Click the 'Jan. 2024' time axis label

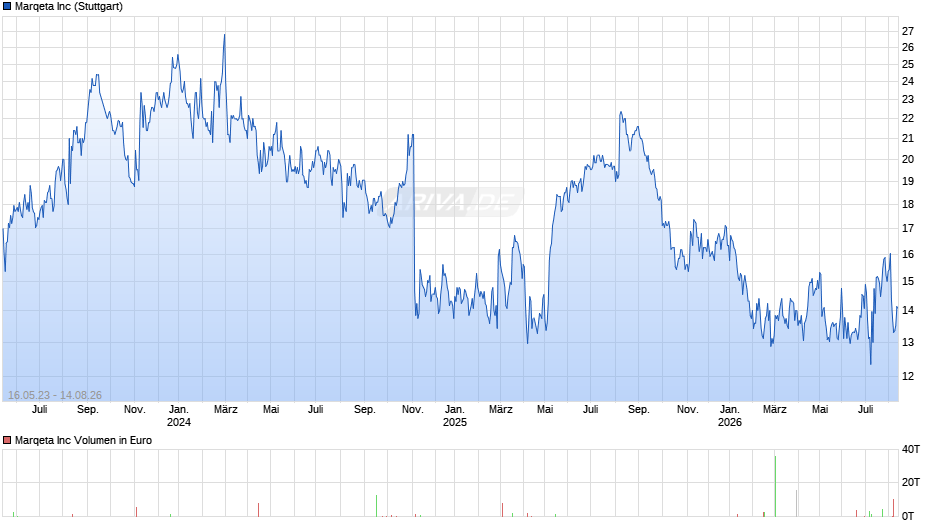coord(179,416)
